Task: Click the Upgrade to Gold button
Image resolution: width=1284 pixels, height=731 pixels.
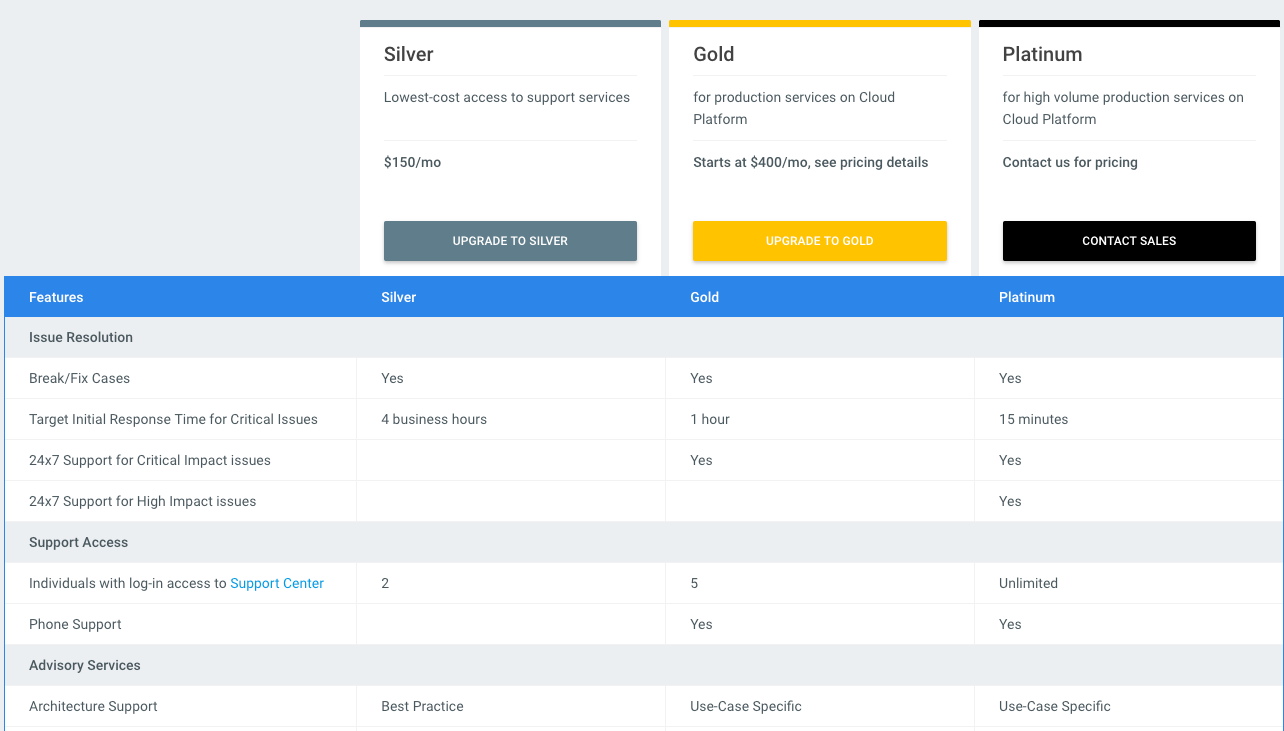Action: tap(820, 241)
